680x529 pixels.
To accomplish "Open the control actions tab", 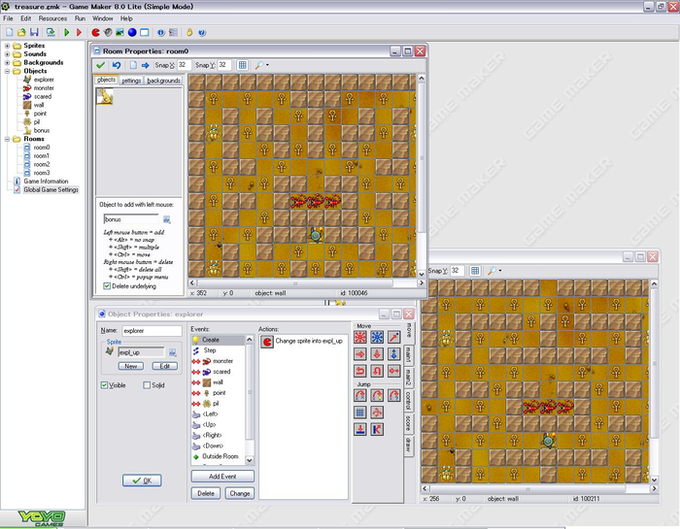I will [409, 400].
